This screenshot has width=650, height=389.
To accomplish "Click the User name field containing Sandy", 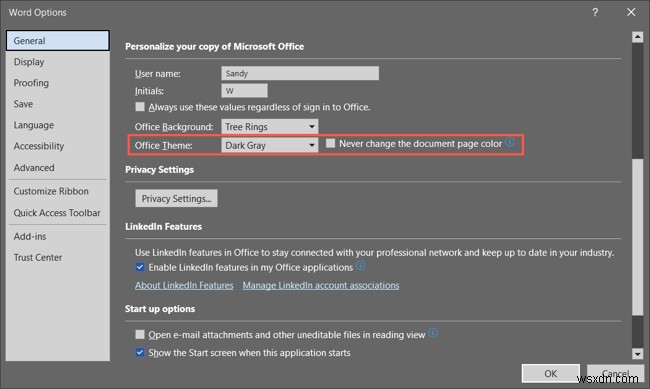I will [x=300, y=73].
